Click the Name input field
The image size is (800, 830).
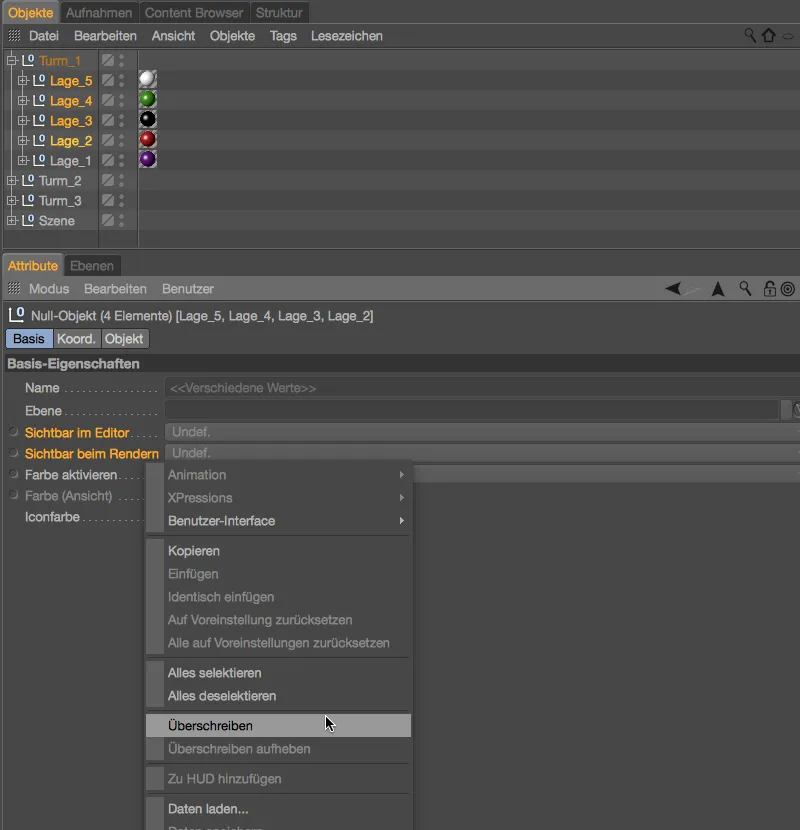point(480,388)
